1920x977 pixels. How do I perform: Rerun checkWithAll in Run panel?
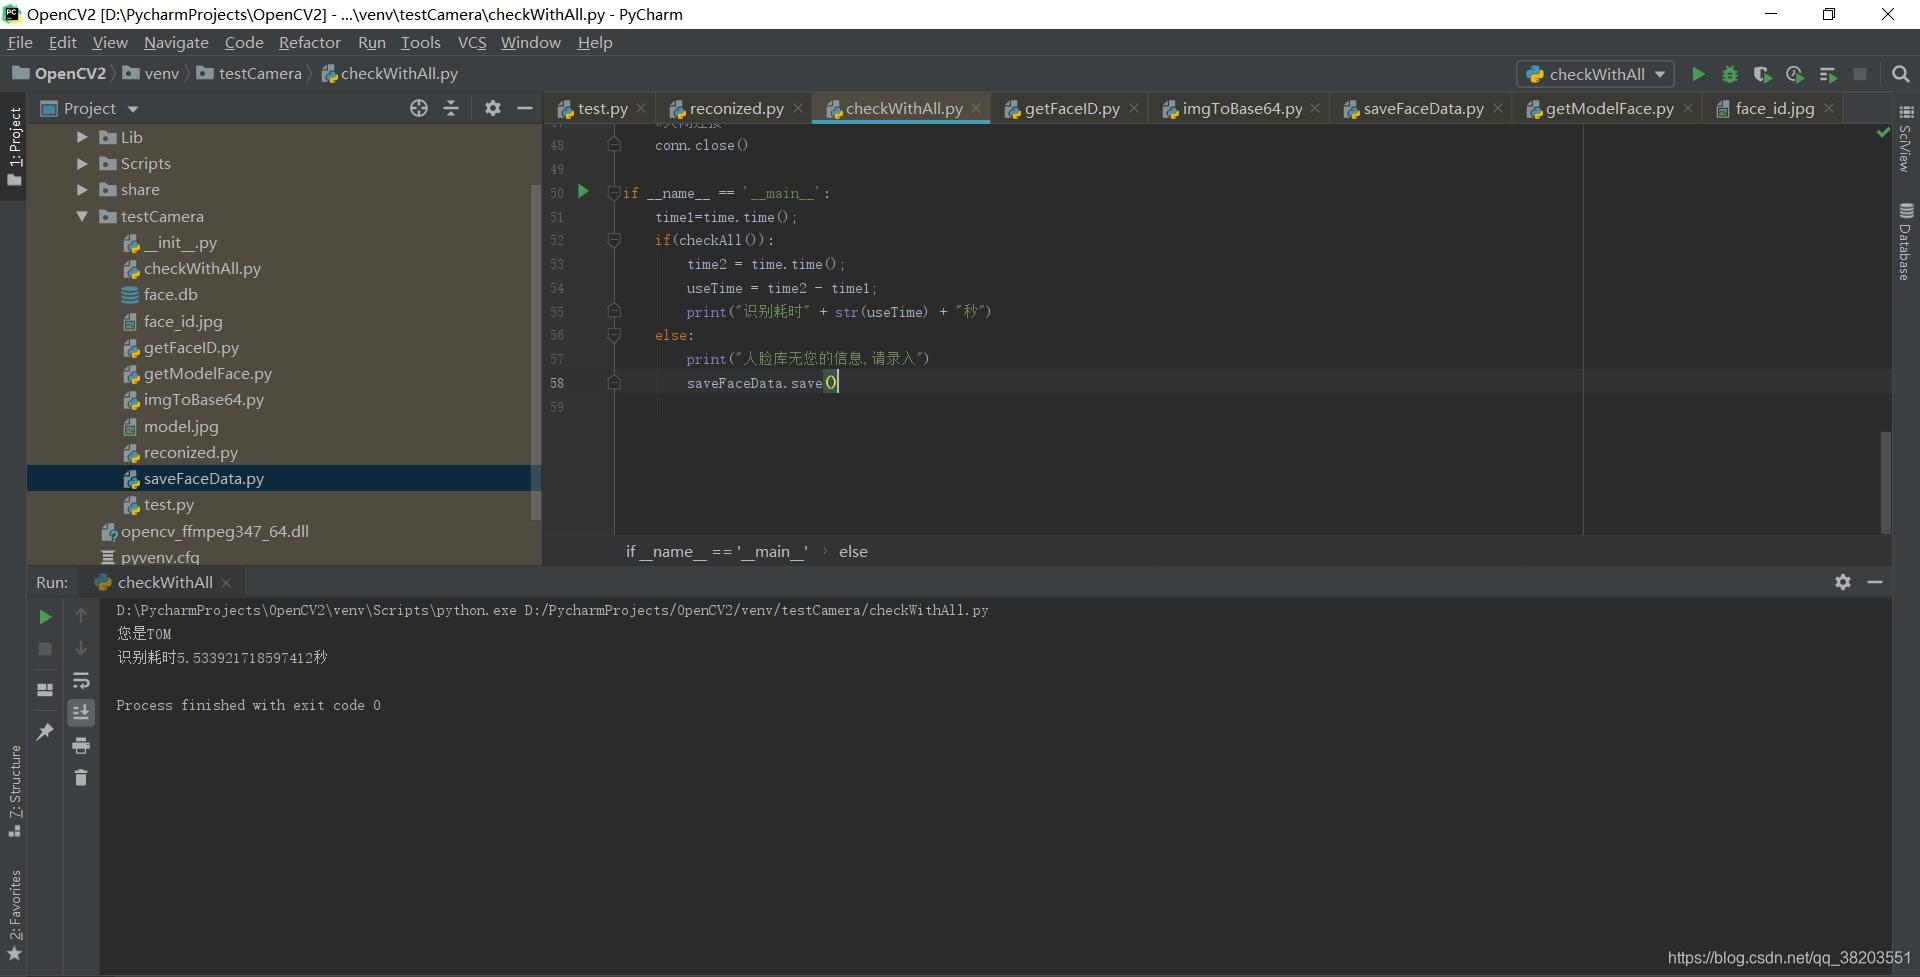(45, 617)
